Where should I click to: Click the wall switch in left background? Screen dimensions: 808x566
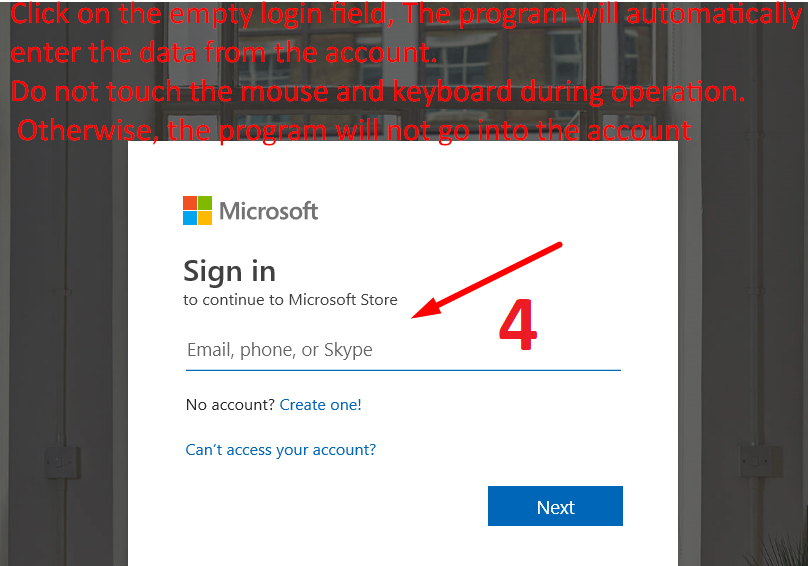61,462
